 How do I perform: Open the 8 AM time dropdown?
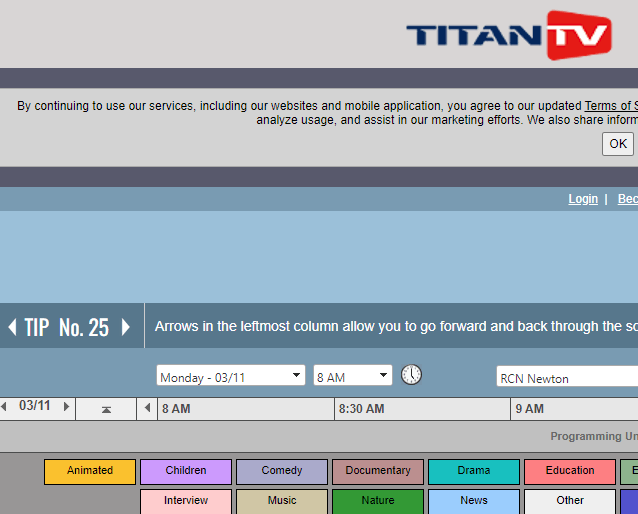tap(352, 375)
